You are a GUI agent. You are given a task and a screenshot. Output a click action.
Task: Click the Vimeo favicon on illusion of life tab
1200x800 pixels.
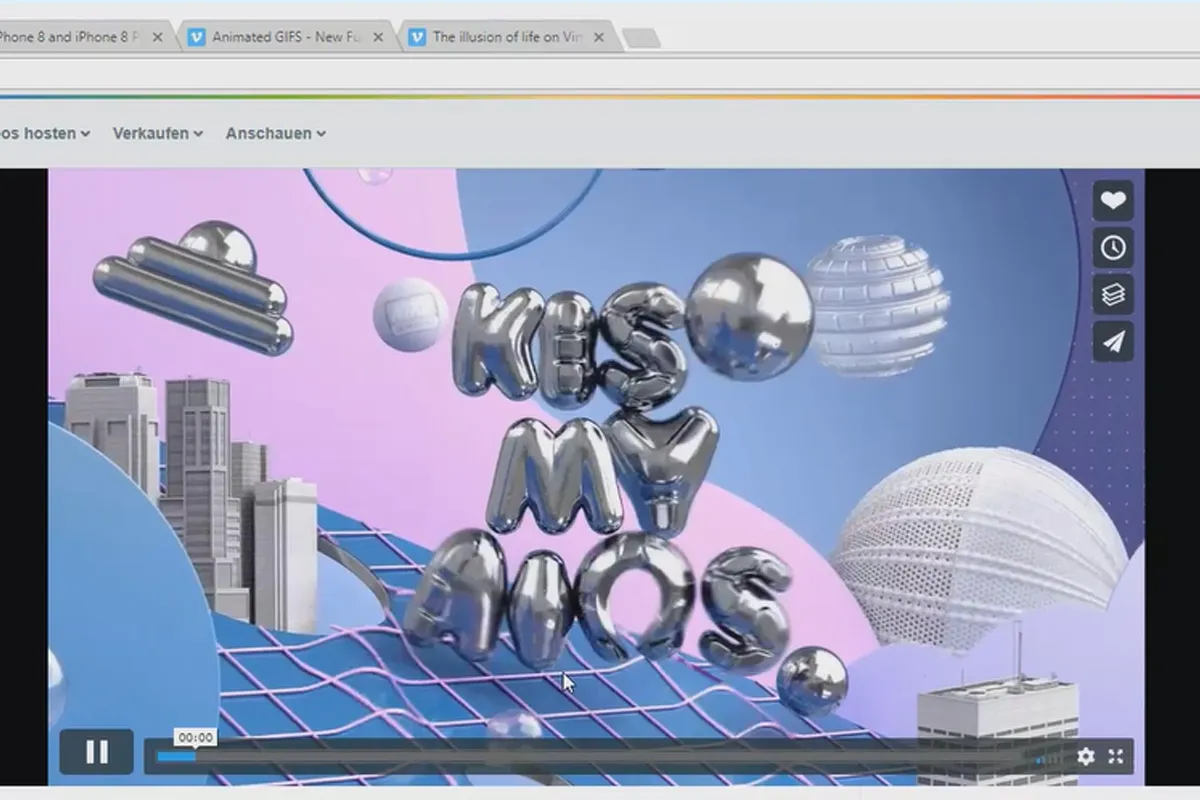(417, 37)
